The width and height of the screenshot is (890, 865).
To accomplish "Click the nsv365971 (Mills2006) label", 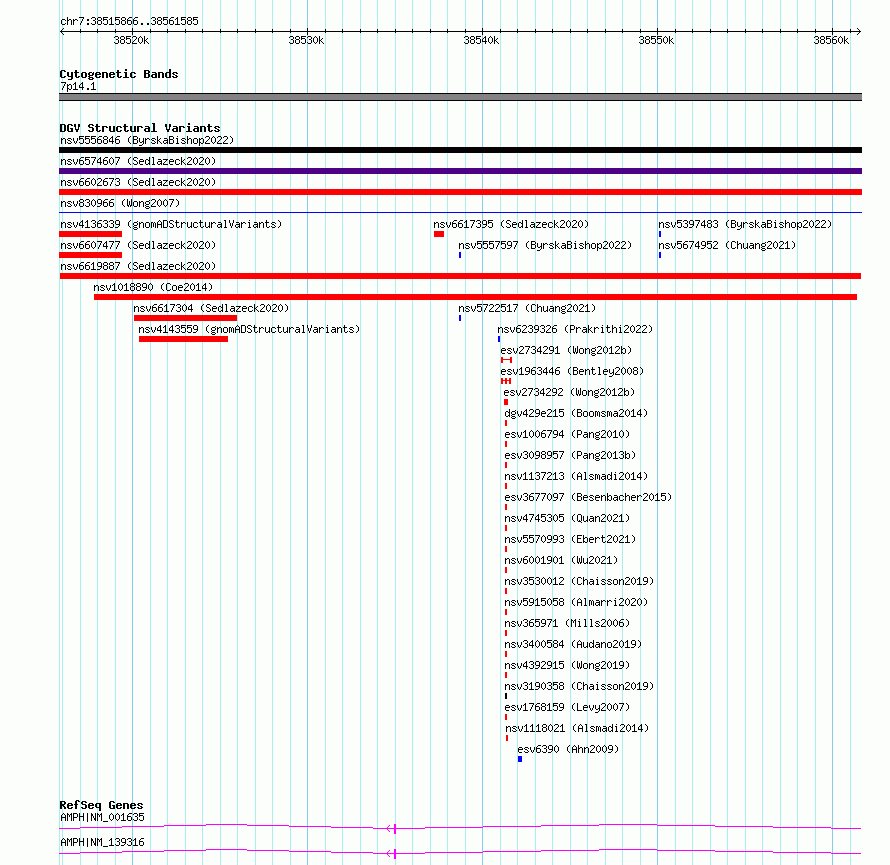I will (x=567, y=623).
